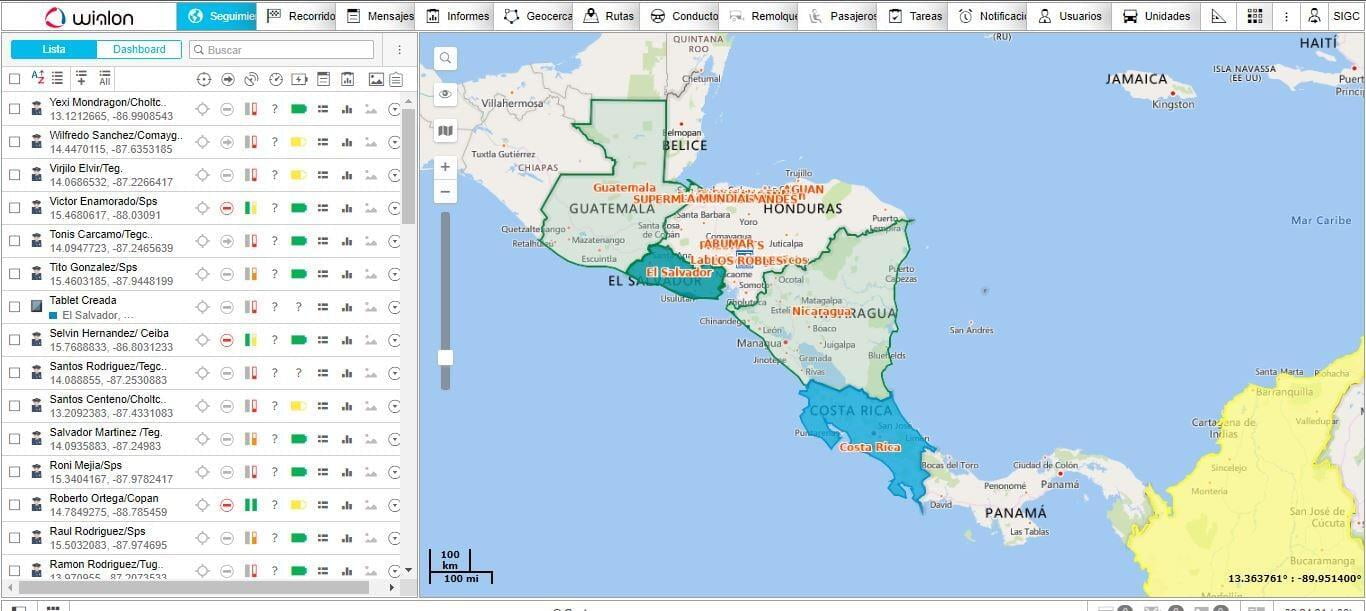Open the Usuarios tab
Screen dimensions: 1366x611
click(1070, 16)
